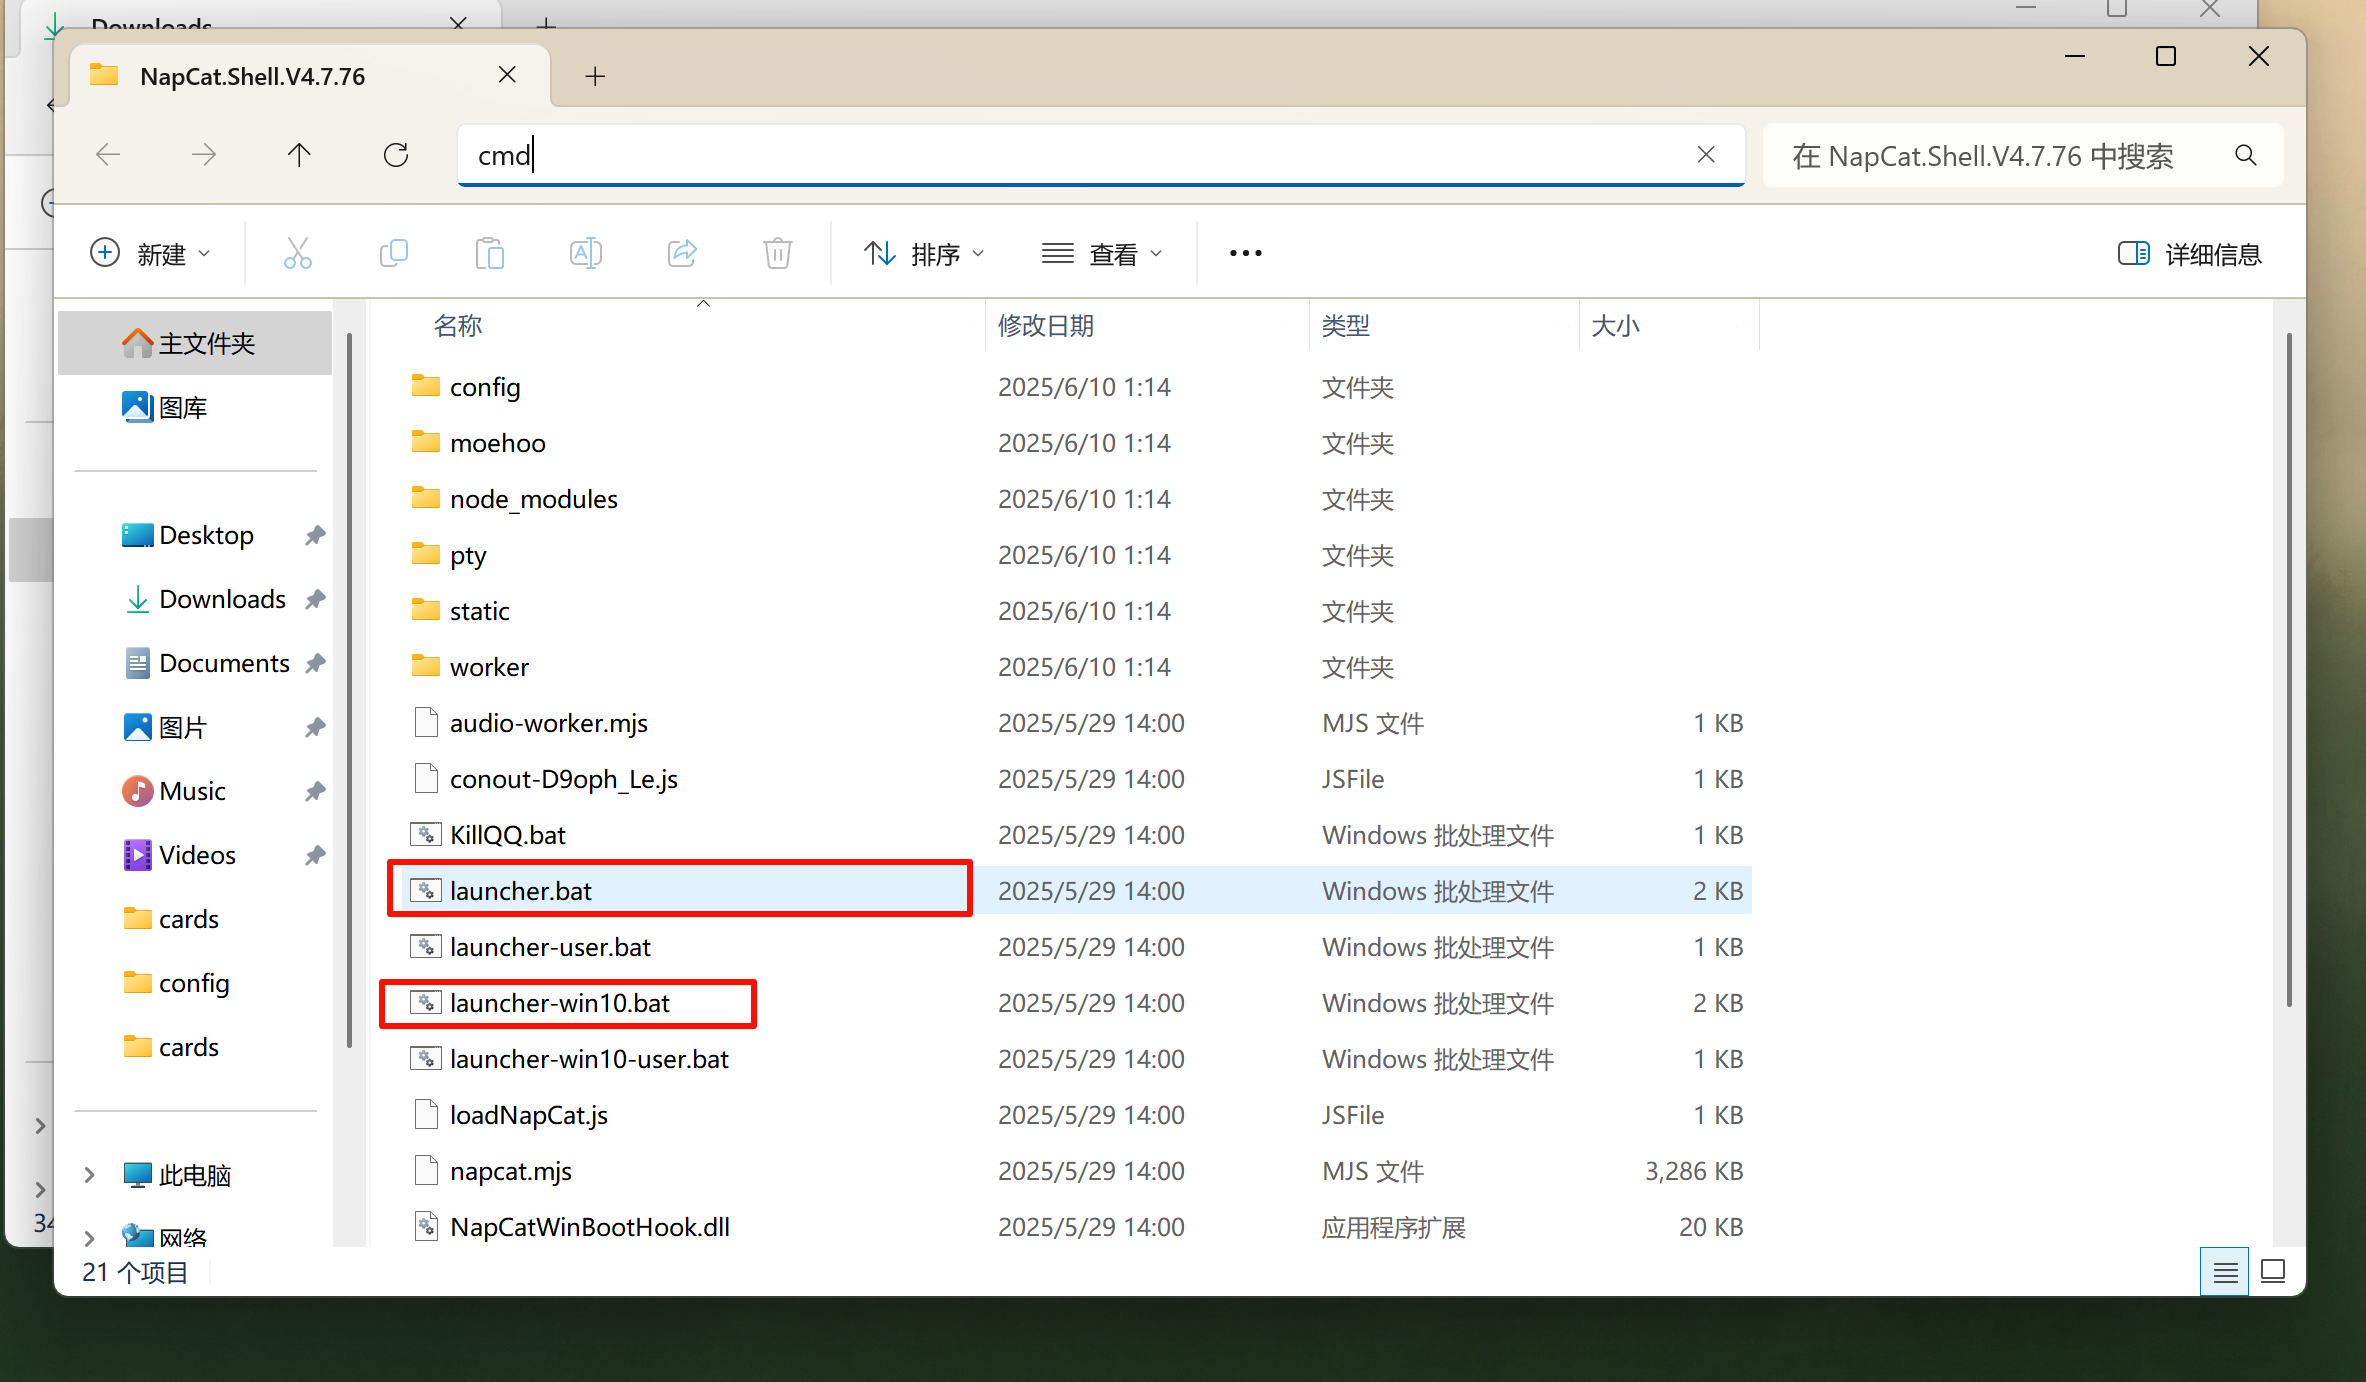Expand the 此电脑 tree node
Screen dimensions: 2366x1382
[89, 1175]
